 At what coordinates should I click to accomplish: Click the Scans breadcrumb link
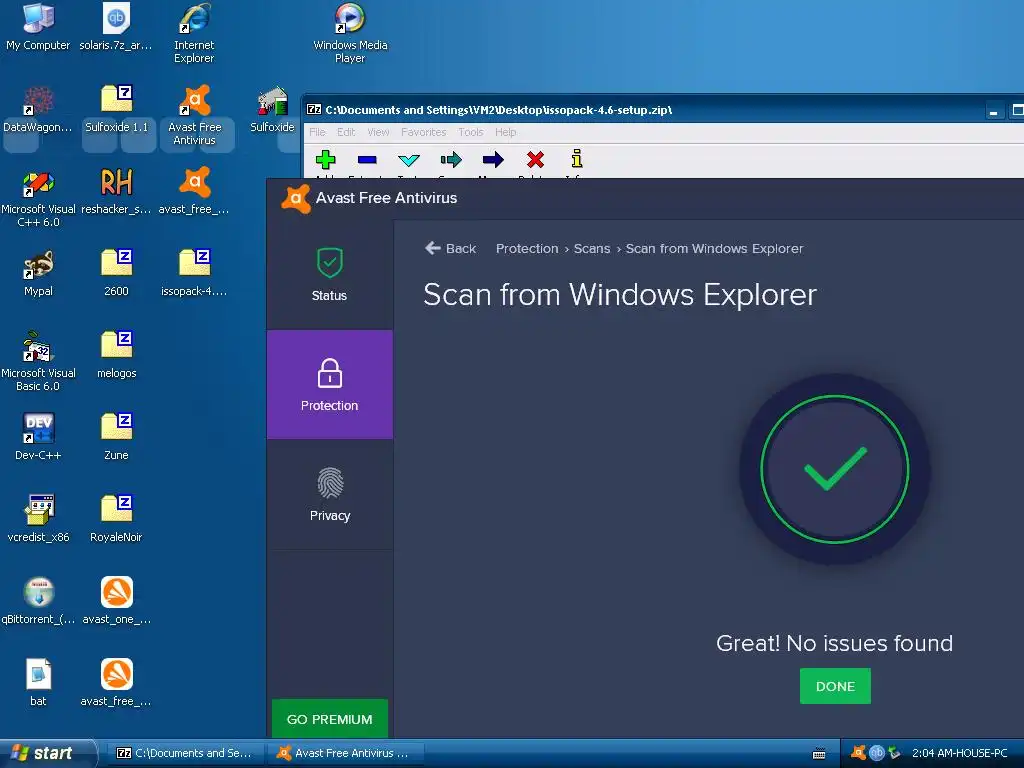[x=592, y=248]
